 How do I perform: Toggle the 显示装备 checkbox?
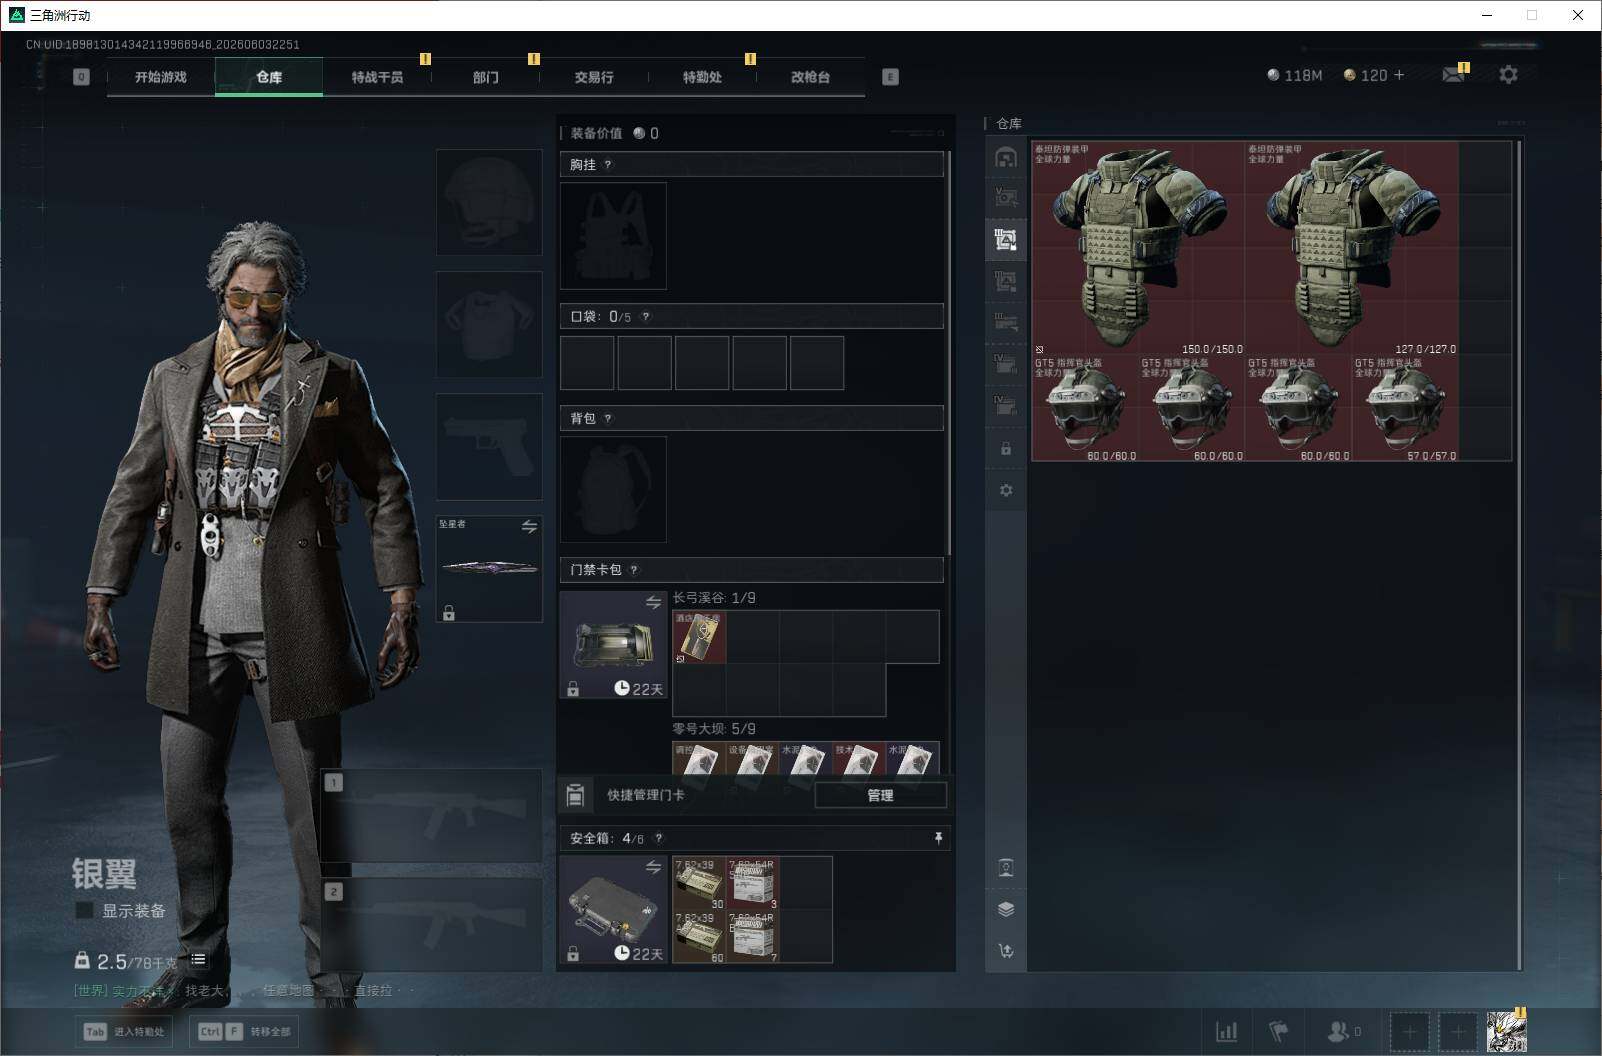click(84, 911)
